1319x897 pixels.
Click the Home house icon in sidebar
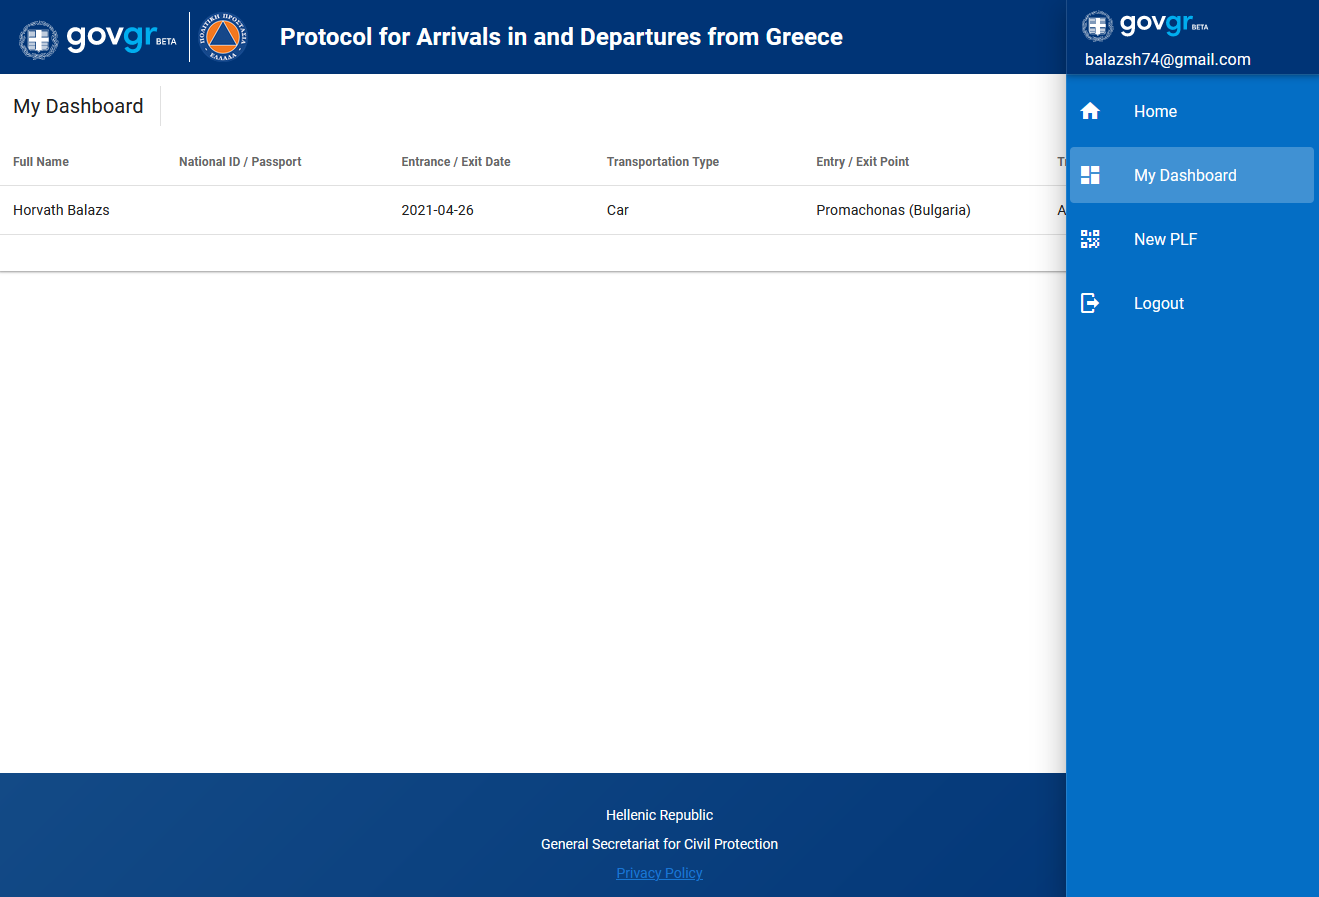[x=1090, y=111]
